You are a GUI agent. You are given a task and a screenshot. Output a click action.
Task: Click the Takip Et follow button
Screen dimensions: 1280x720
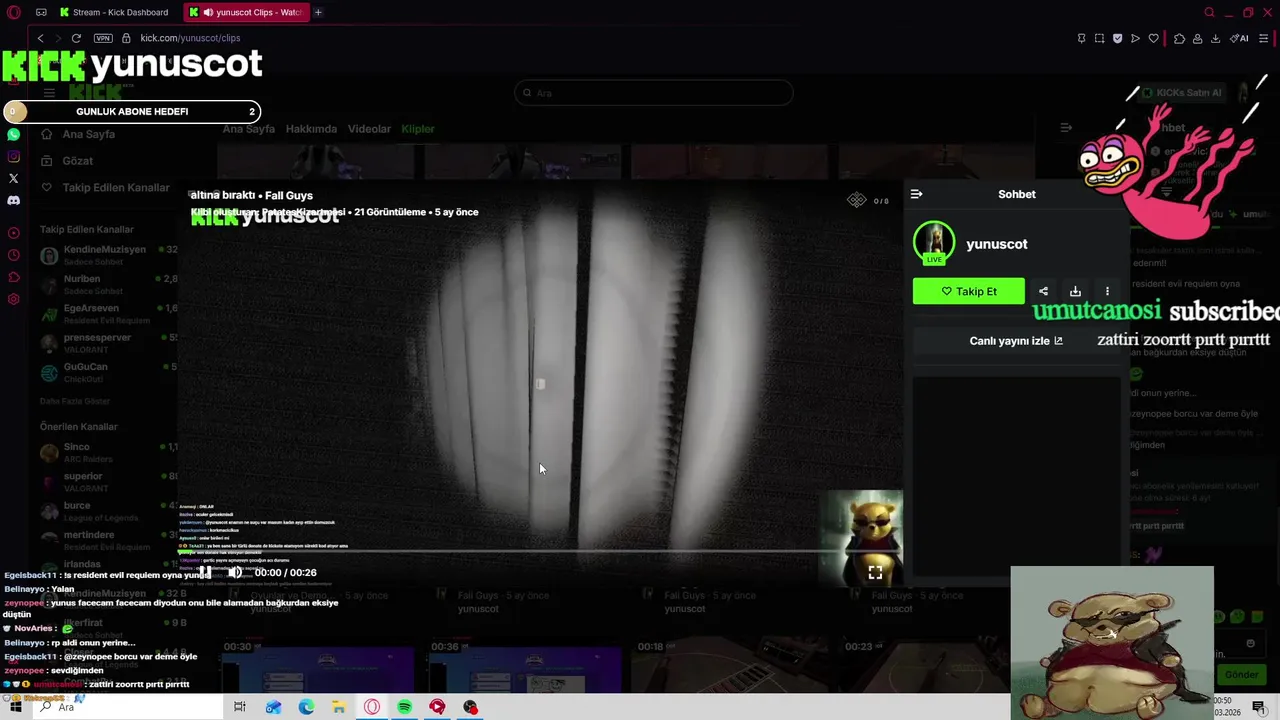click(x=968, y=291)
